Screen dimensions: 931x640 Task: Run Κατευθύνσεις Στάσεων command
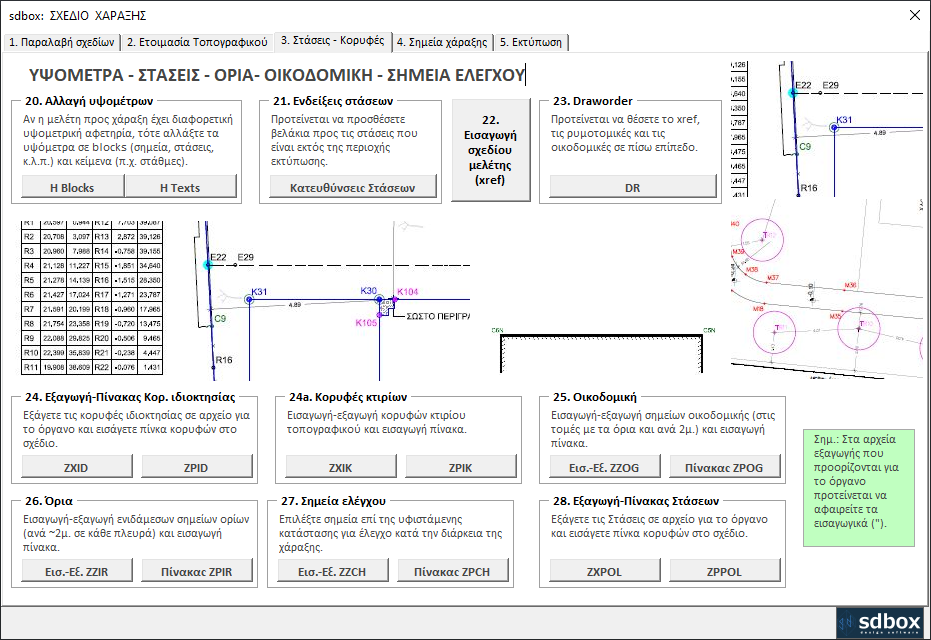point(353,188)
